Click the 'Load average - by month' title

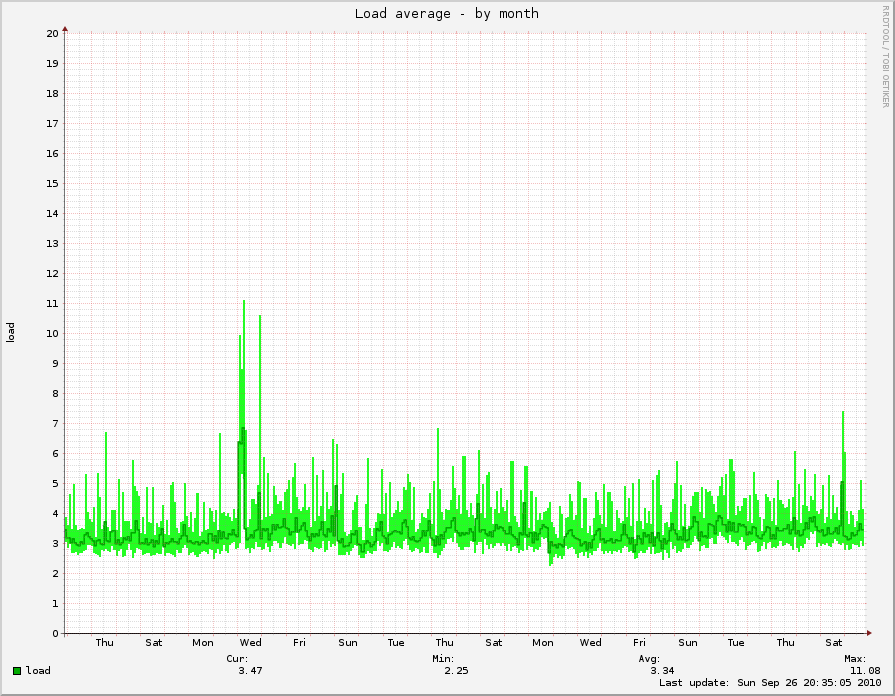[x=446, y=14]
